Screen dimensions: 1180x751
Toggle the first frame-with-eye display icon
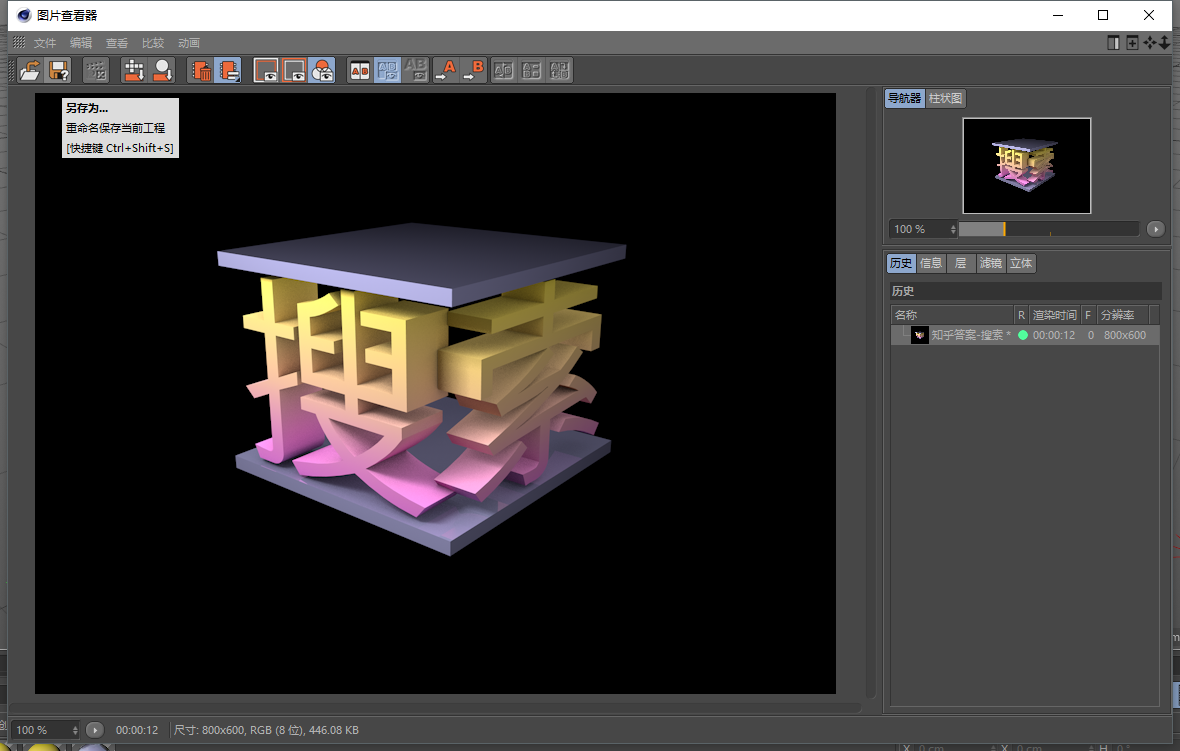pos(266,70)
